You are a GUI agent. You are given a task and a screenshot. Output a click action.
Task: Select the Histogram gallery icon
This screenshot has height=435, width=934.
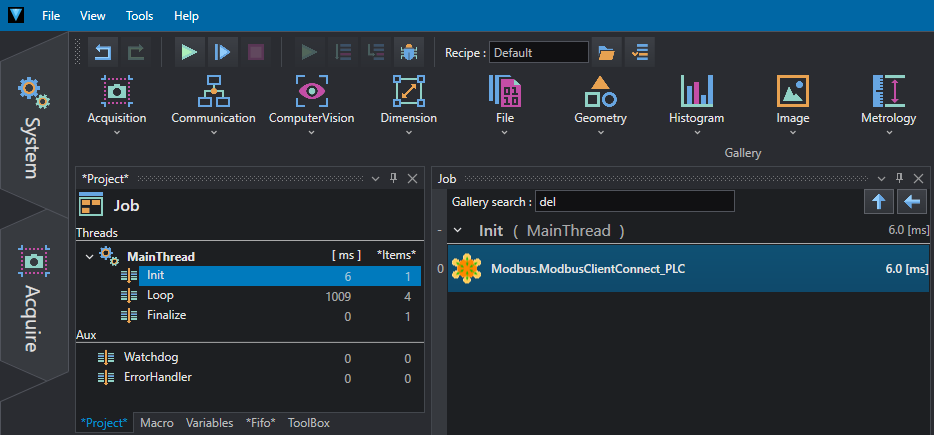click(696, 93)
